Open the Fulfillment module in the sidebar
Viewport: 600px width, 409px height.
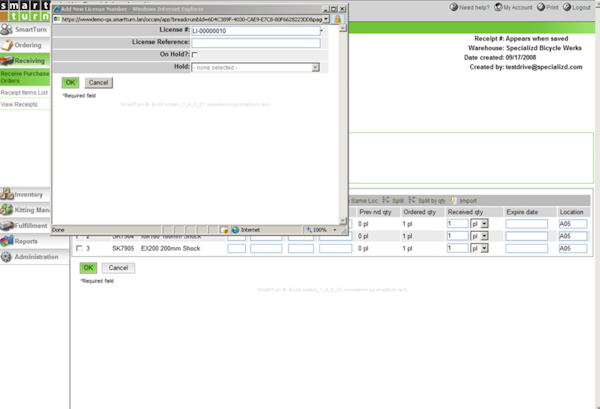tap(25, 226)
